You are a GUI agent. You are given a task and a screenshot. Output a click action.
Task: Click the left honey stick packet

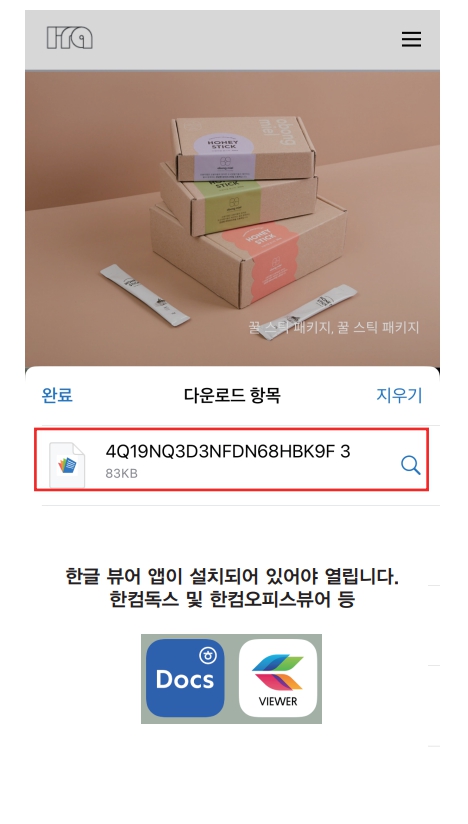144,295
